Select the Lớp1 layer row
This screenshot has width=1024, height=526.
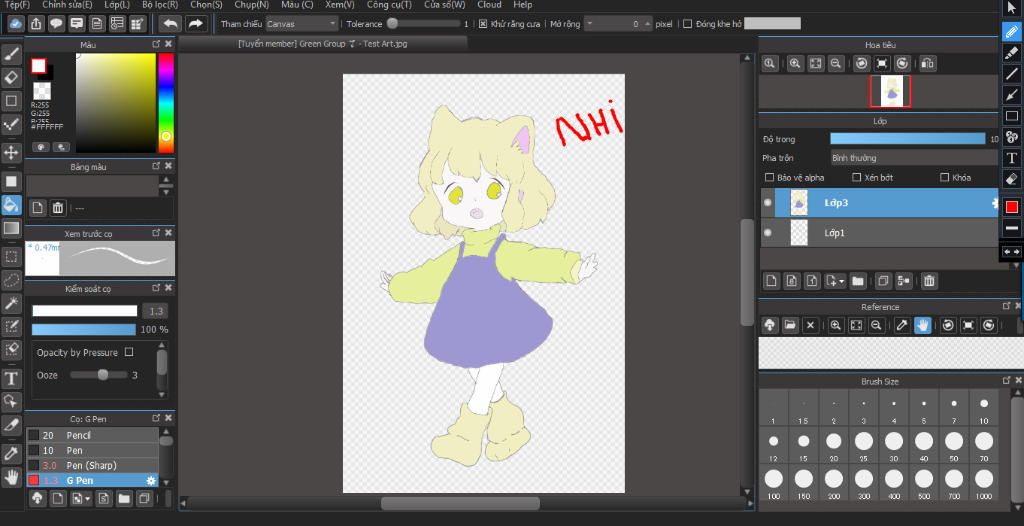(x=880, y=232)
